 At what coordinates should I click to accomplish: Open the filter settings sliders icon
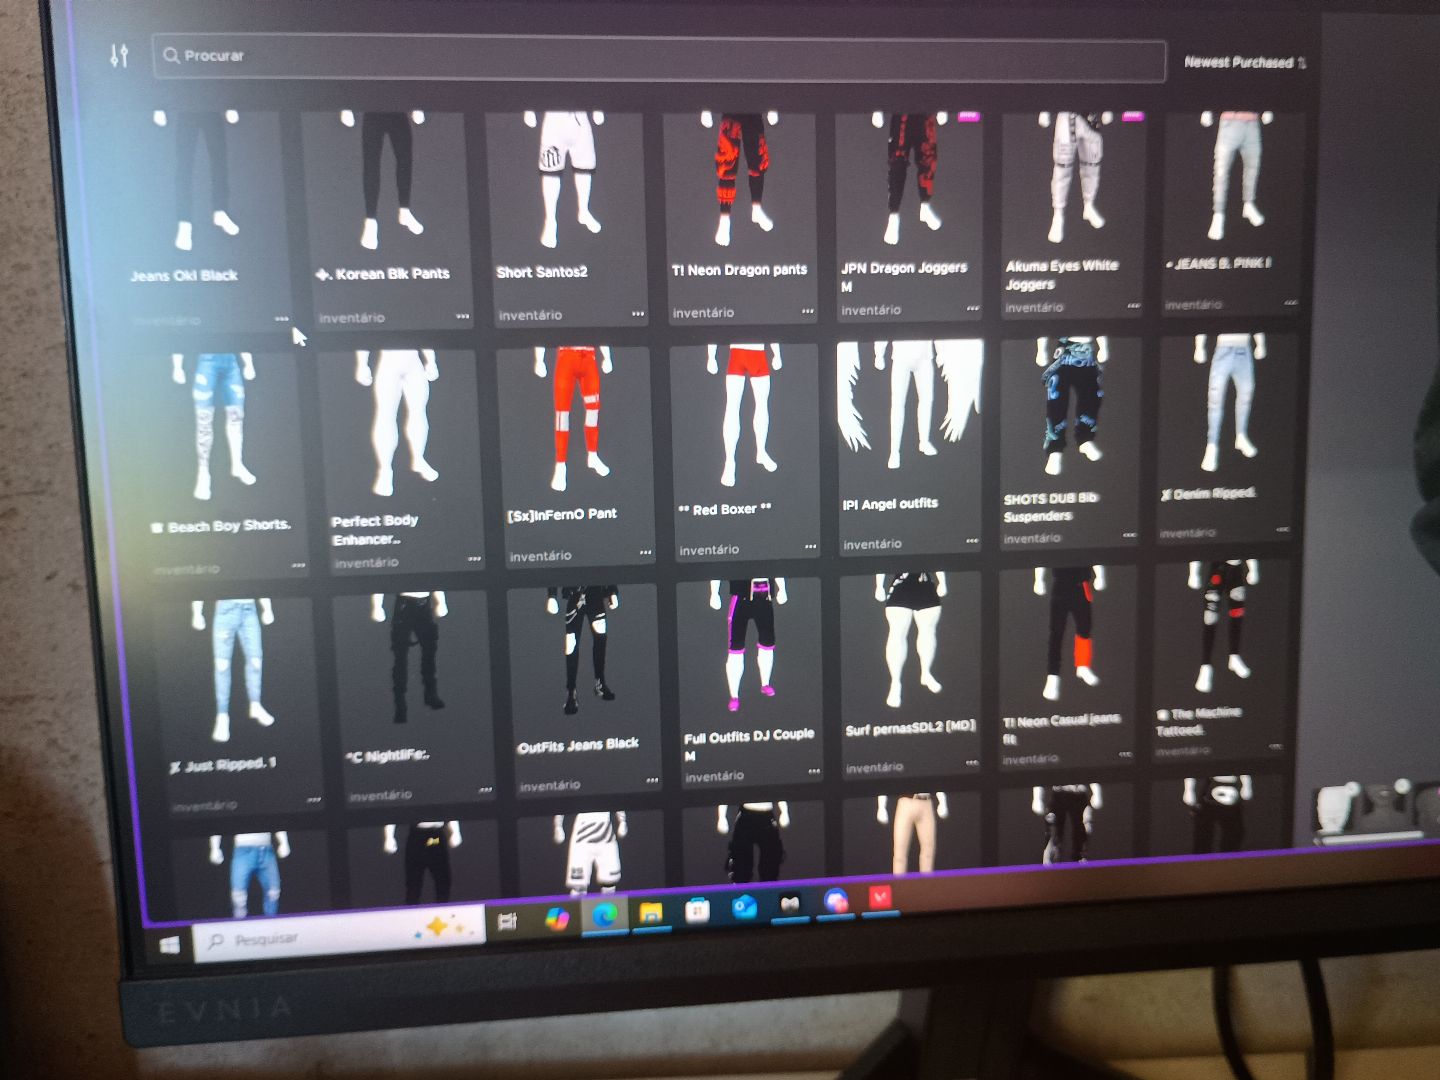point(119,56)
